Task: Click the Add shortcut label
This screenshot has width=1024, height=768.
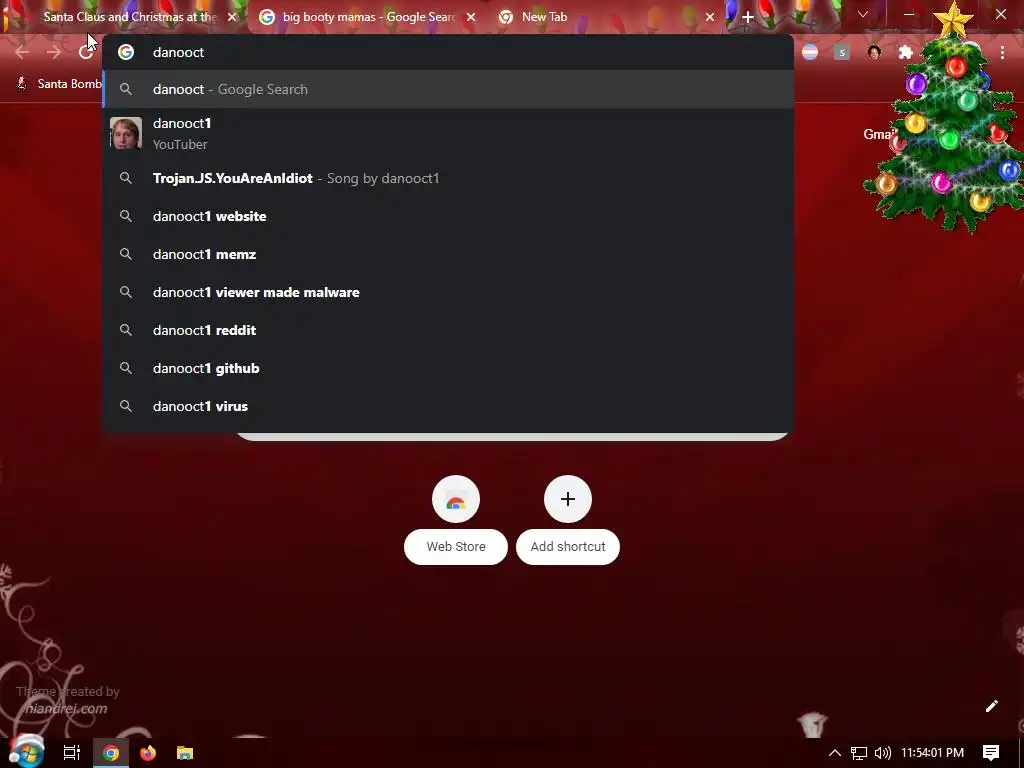Action: tap(568, 547)
